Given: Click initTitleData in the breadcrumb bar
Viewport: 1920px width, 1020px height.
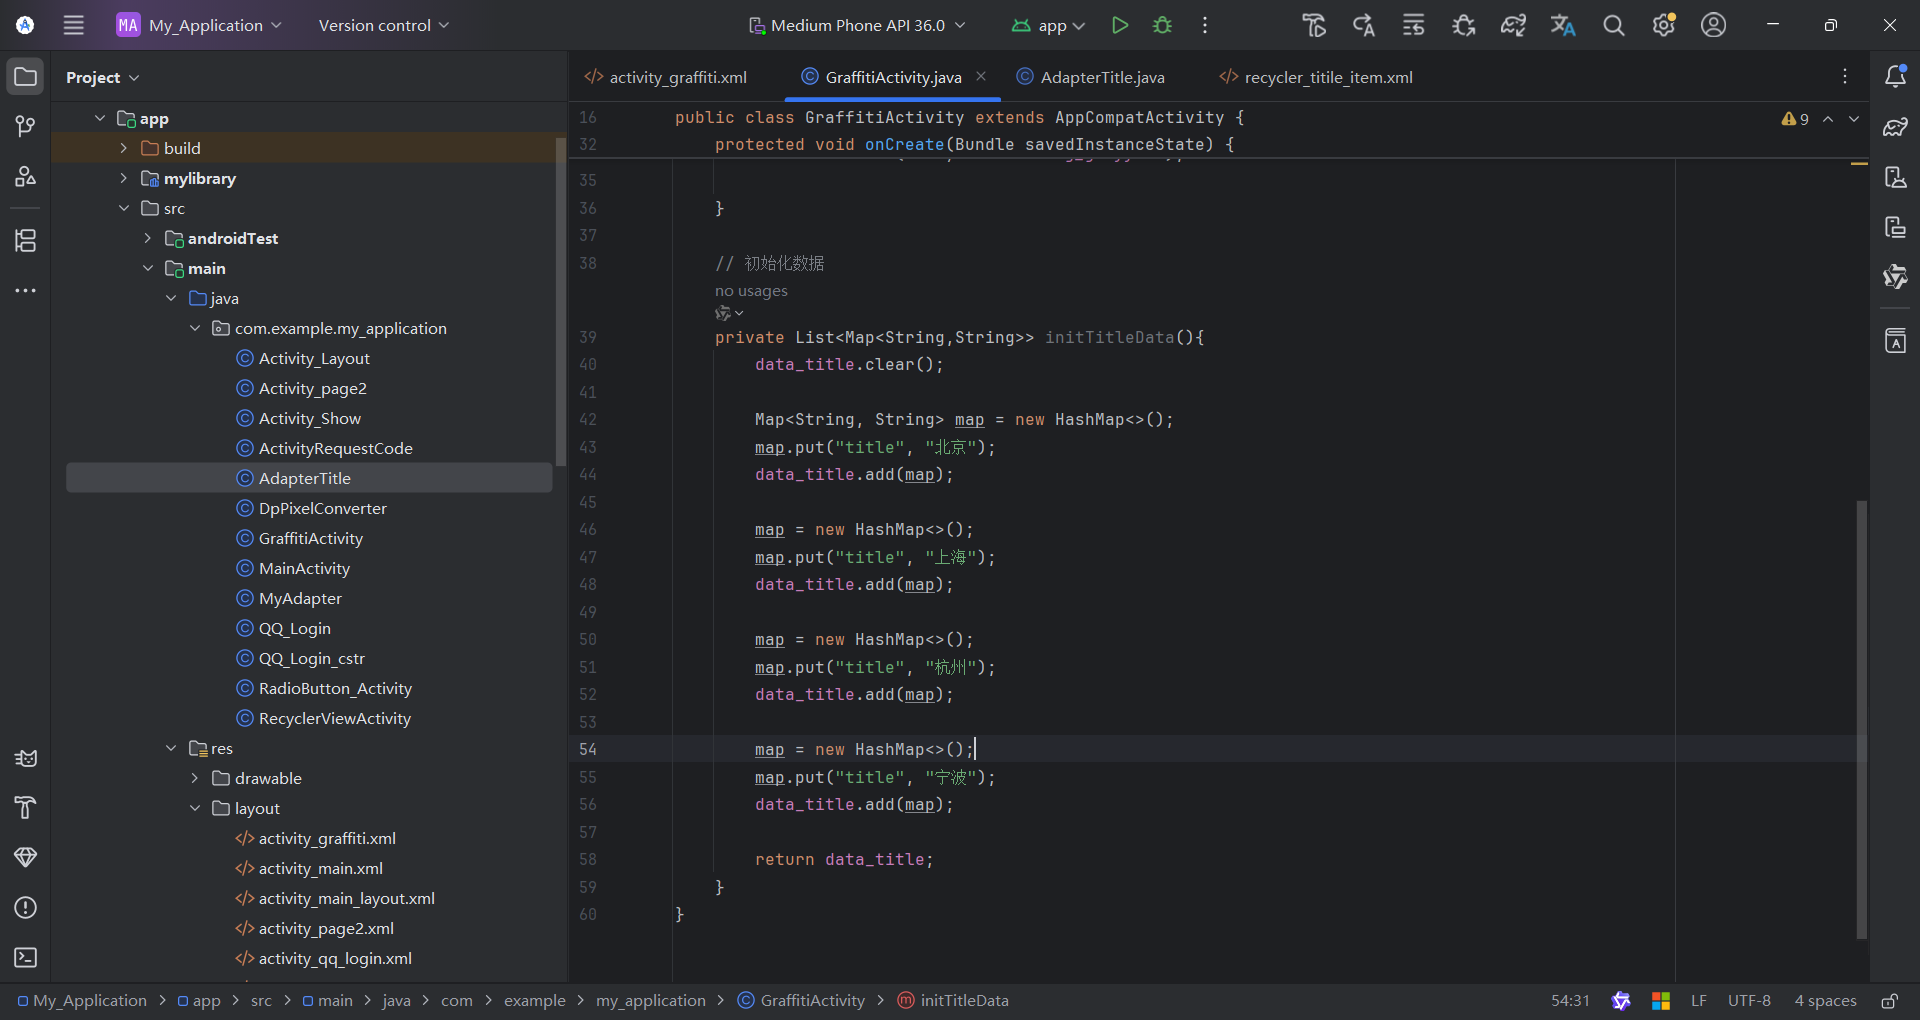Looking at the screenshot, I should [963, 1000].
